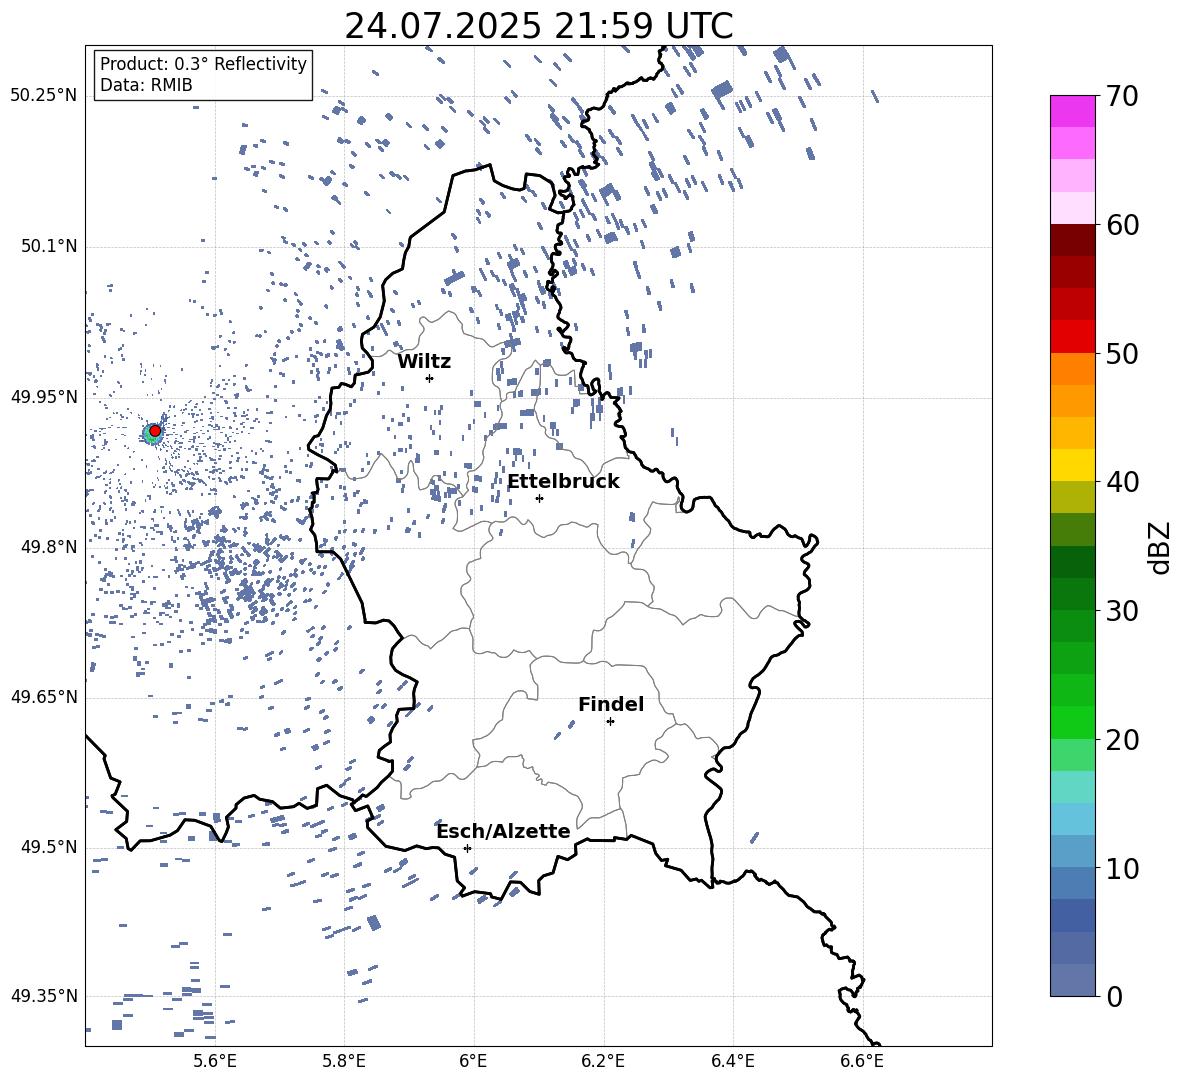
Task: Pick the magenta swatch atop the colorbar
Action: [1072, 111]
